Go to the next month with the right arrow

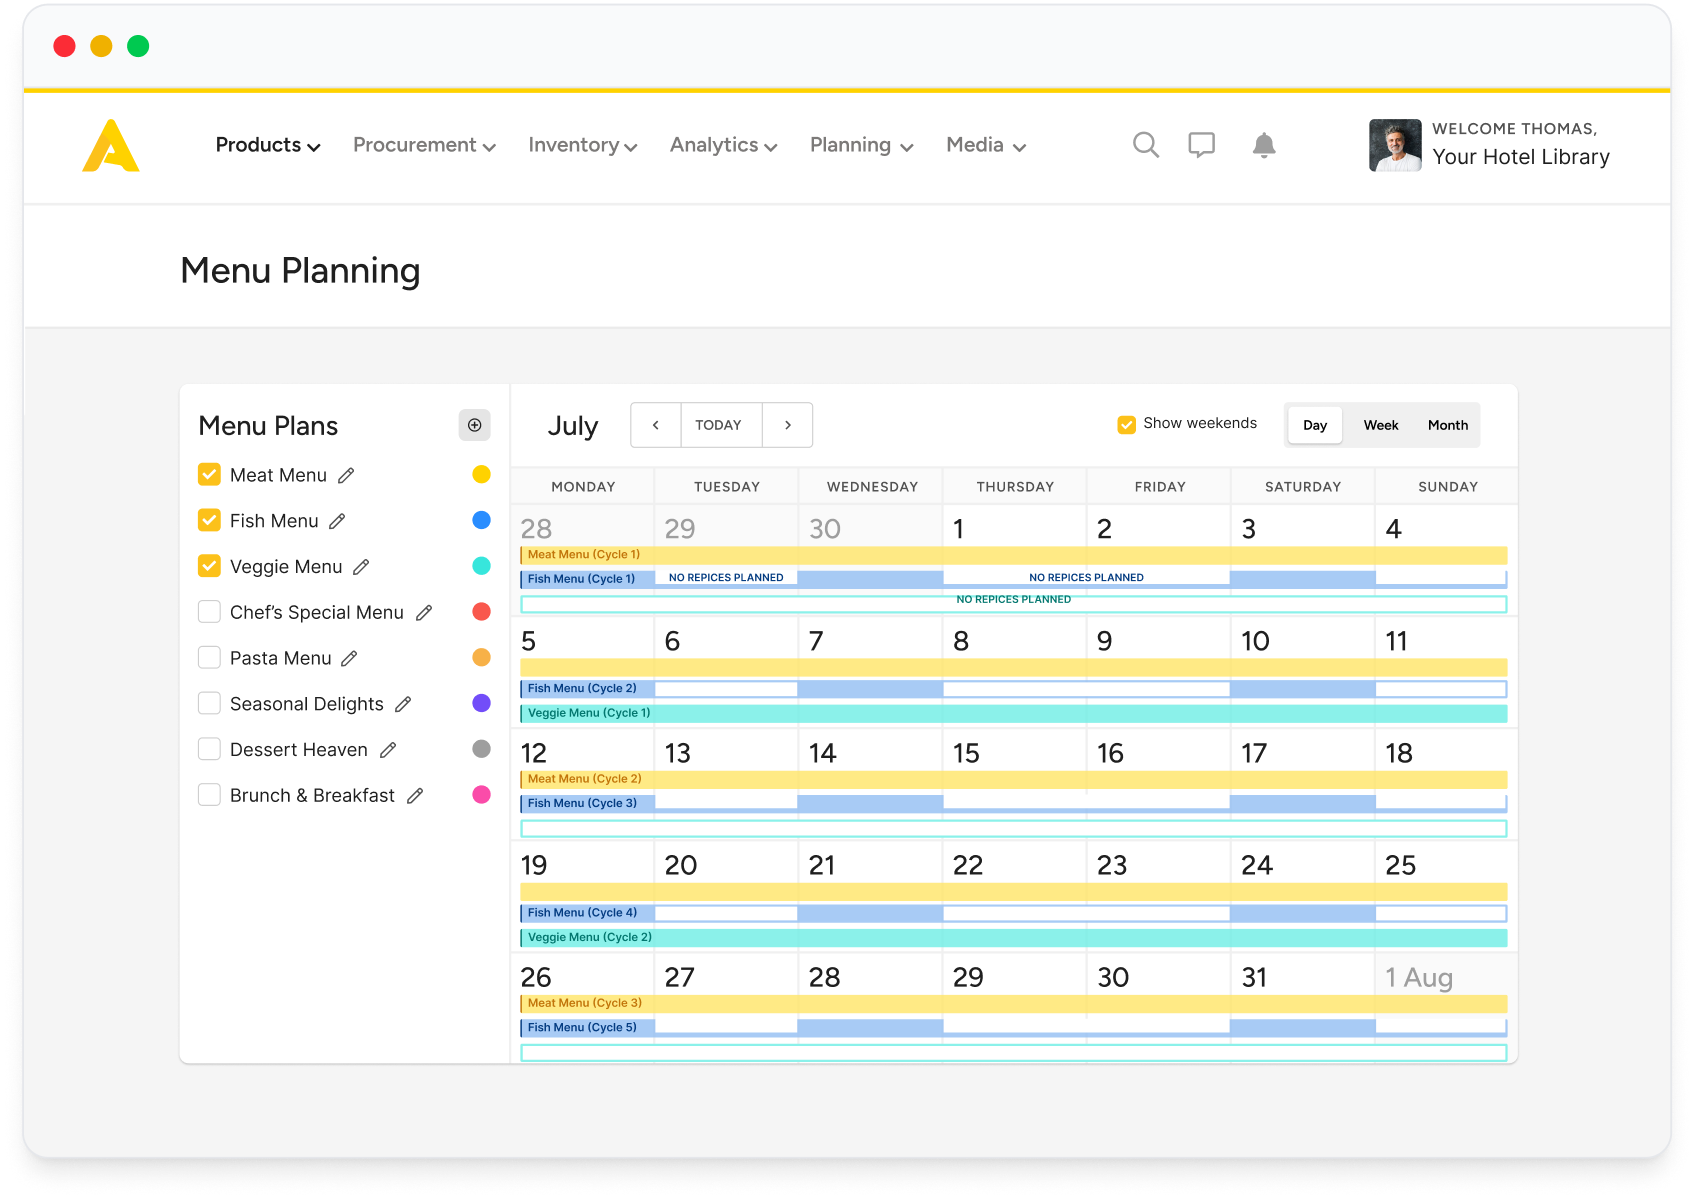(x=787, y=424)
